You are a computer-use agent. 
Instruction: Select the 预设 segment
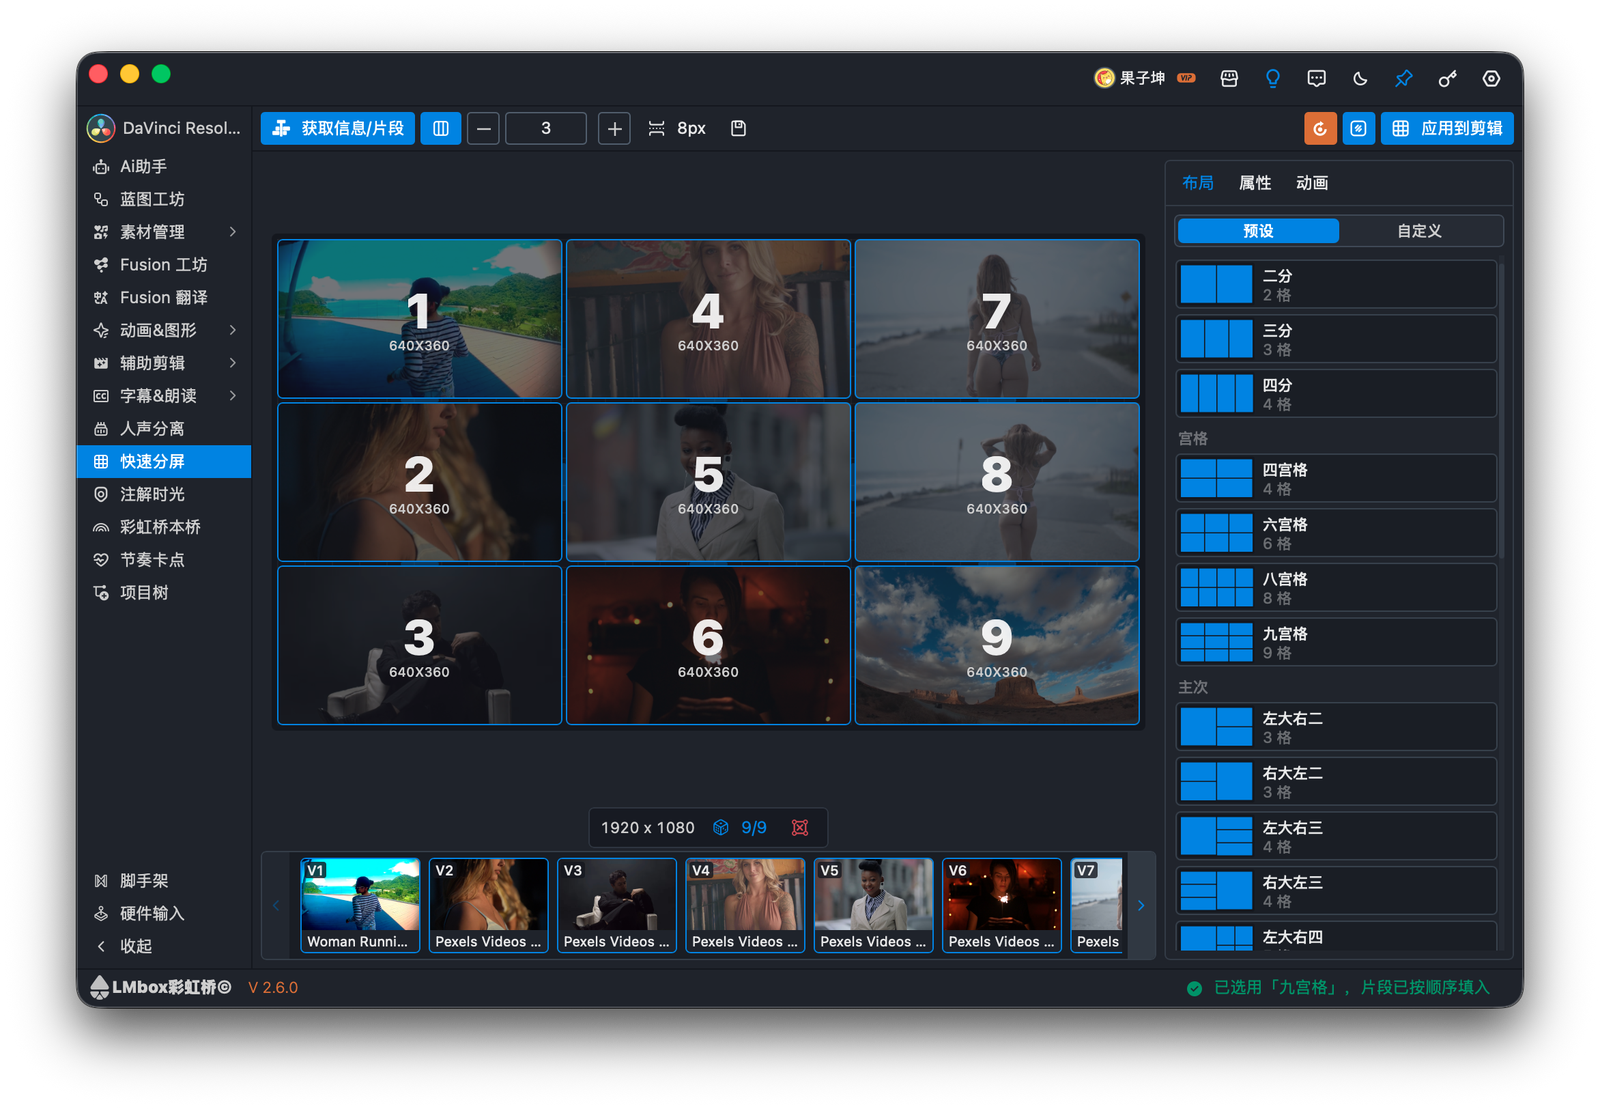pyautogui.click(x=1258, y=231)
